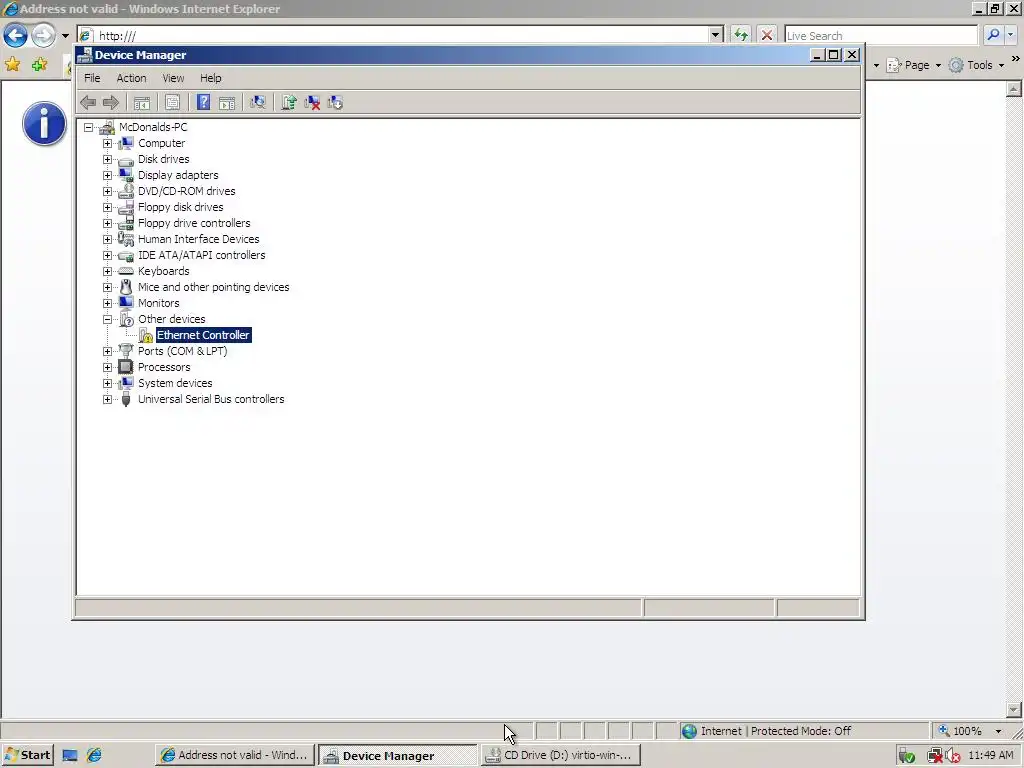Viewport: 1024px width, 768px height.
Task: Toggle the show/hide action pane toolbar icon
Action: [x=227, y=103]
